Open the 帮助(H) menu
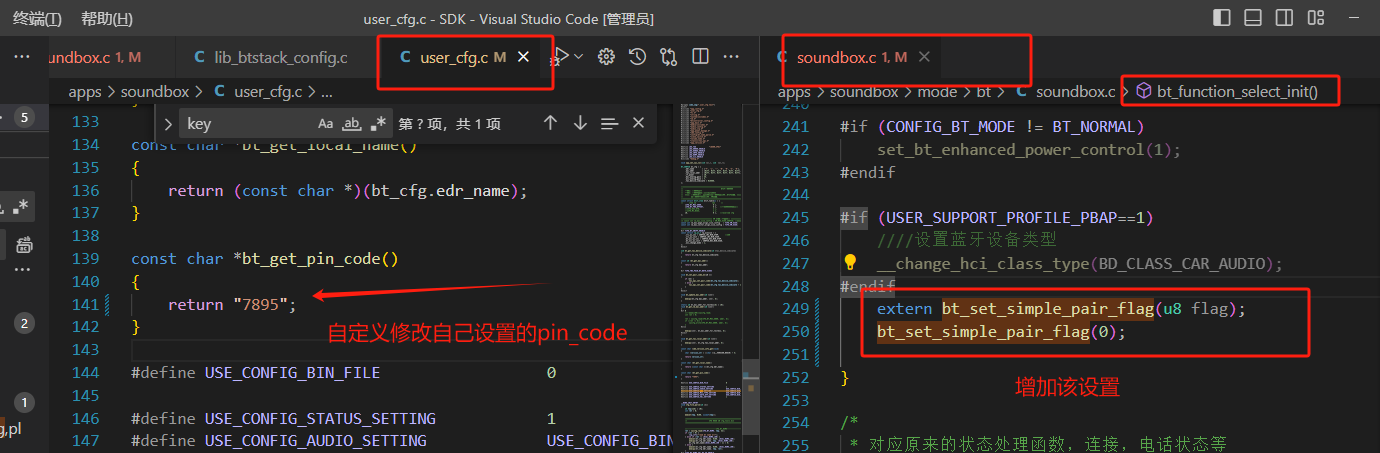This screenshot has height=453, width=1380. click(x=106, y=19)
